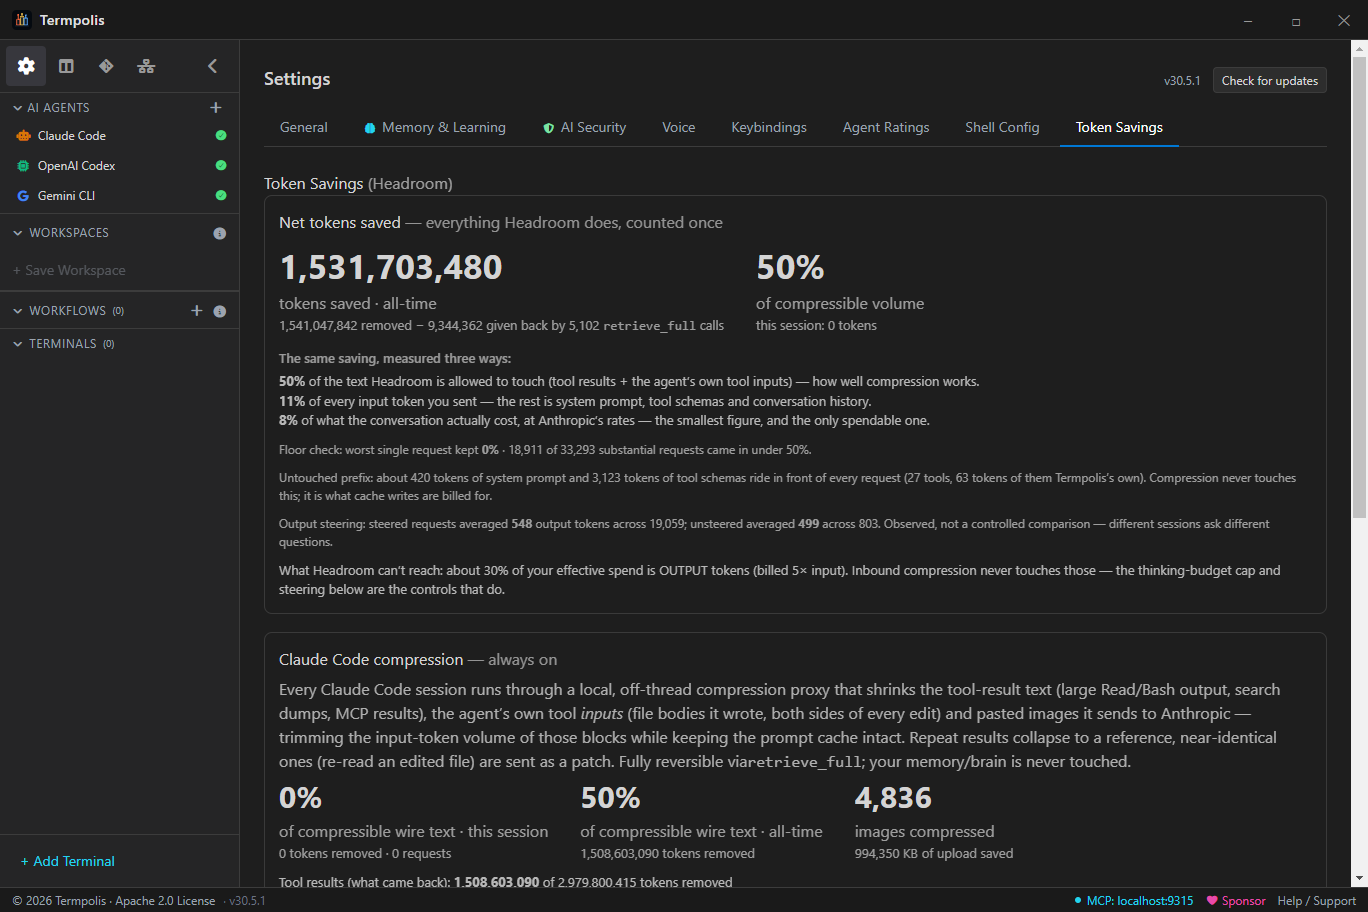
Task: Open the network topology icon in sidebar toolbar
Action: [x=146, y=66]
